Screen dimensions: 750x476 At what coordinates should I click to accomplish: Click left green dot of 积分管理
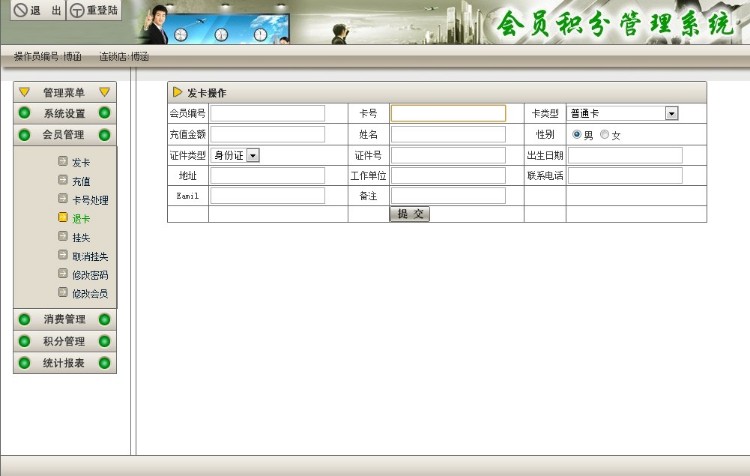click(24, 342)
